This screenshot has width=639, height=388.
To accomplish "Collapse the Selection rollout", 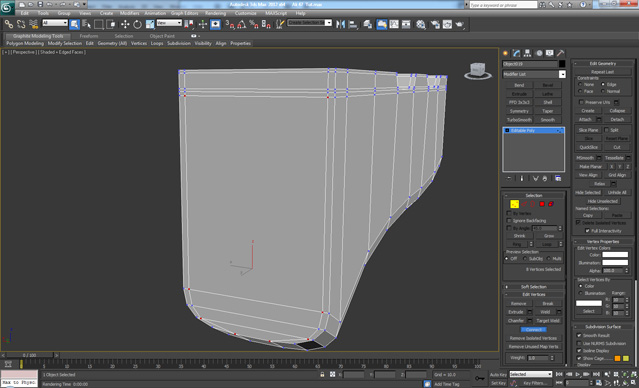I will click(x=534, y=196).
